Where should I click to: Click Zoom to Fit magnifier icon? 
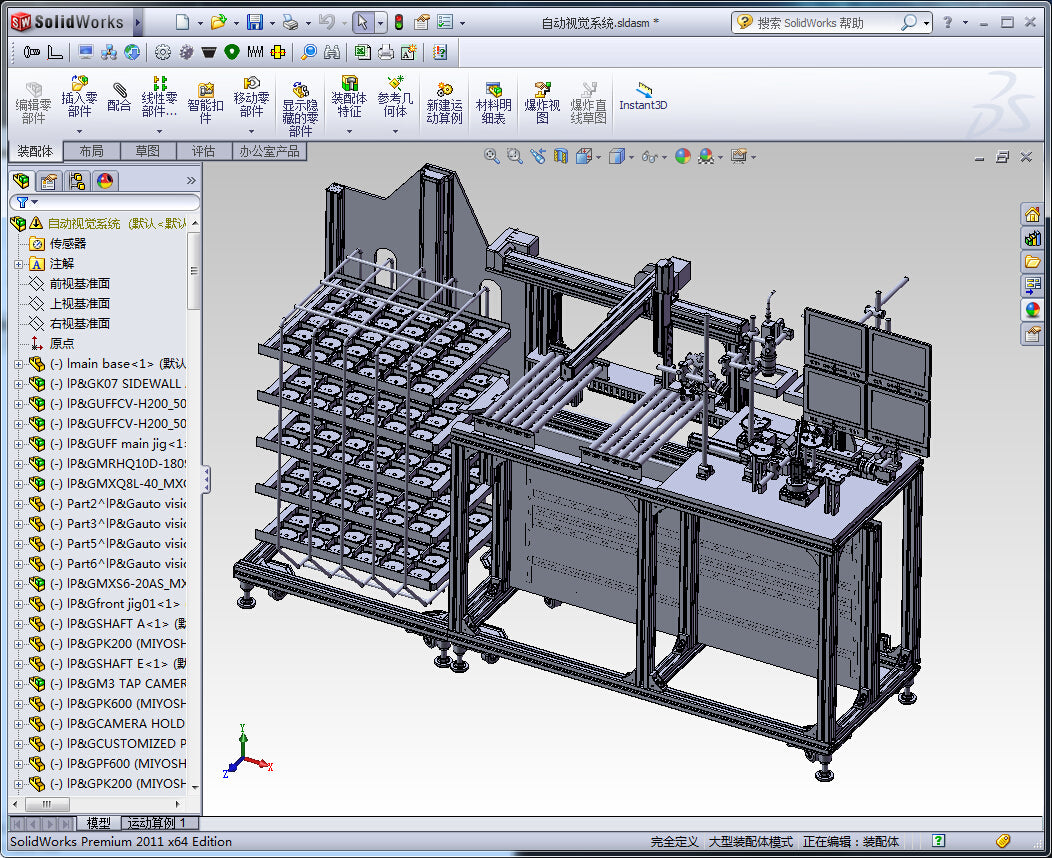(x=492, y=156)
